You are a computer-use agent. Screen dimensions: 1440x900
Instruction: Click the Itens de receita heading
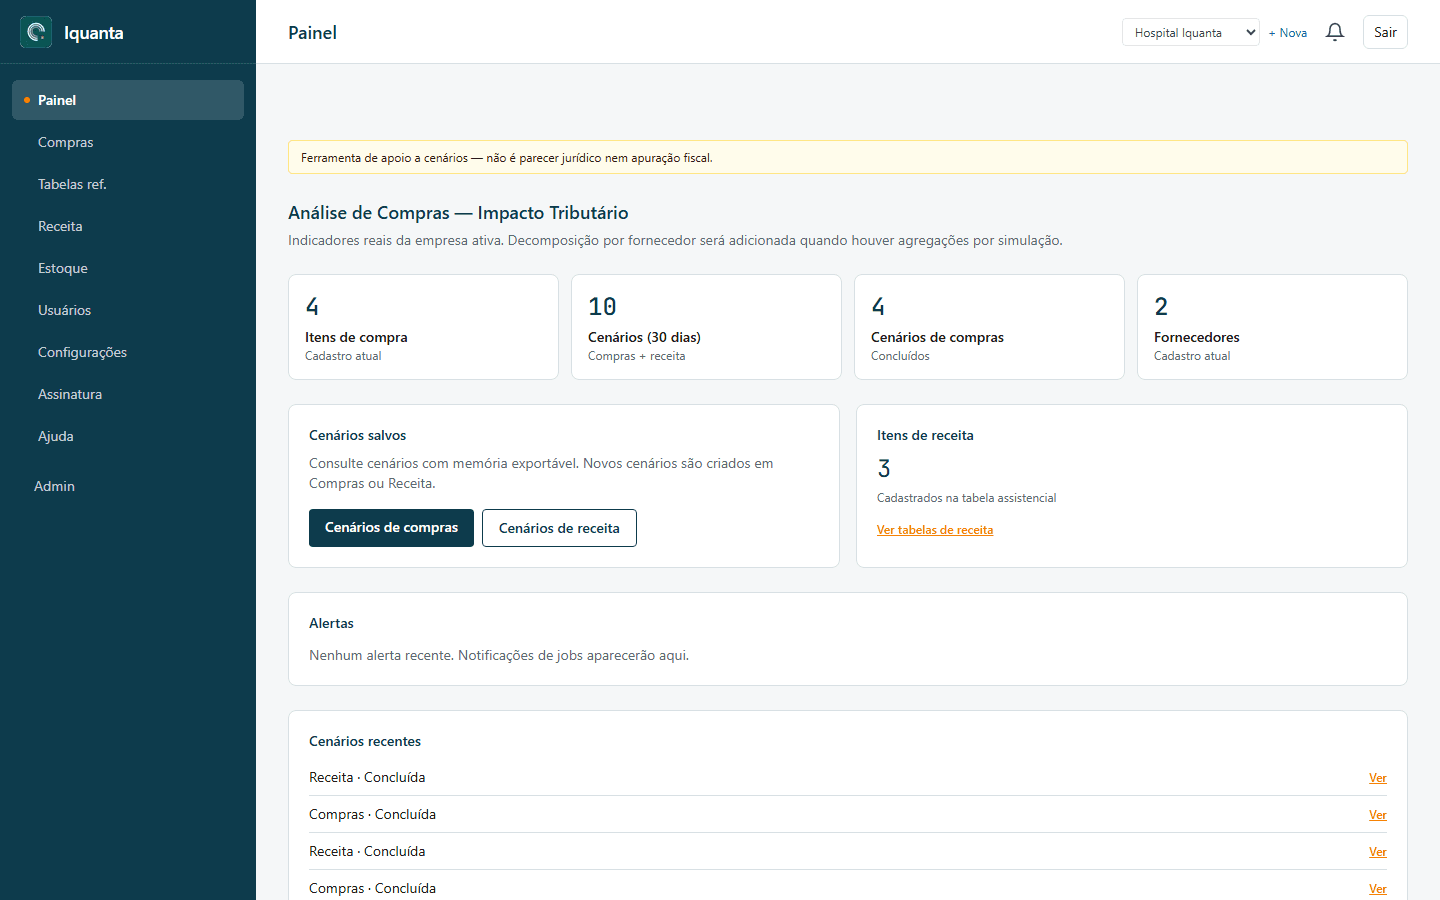coord(925,435)
